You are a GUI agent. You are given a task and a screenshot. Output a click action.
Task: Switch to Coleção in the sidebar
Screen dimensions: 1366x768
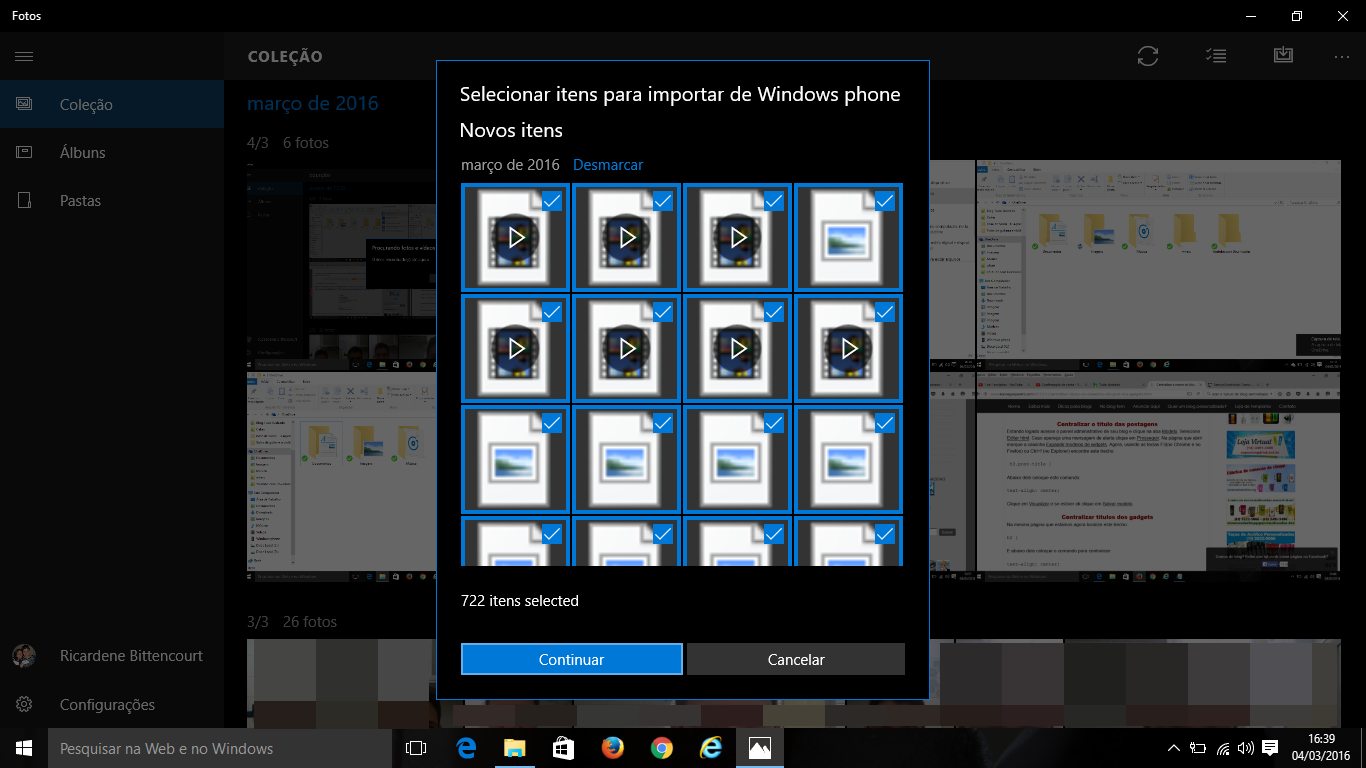[25, 103]
